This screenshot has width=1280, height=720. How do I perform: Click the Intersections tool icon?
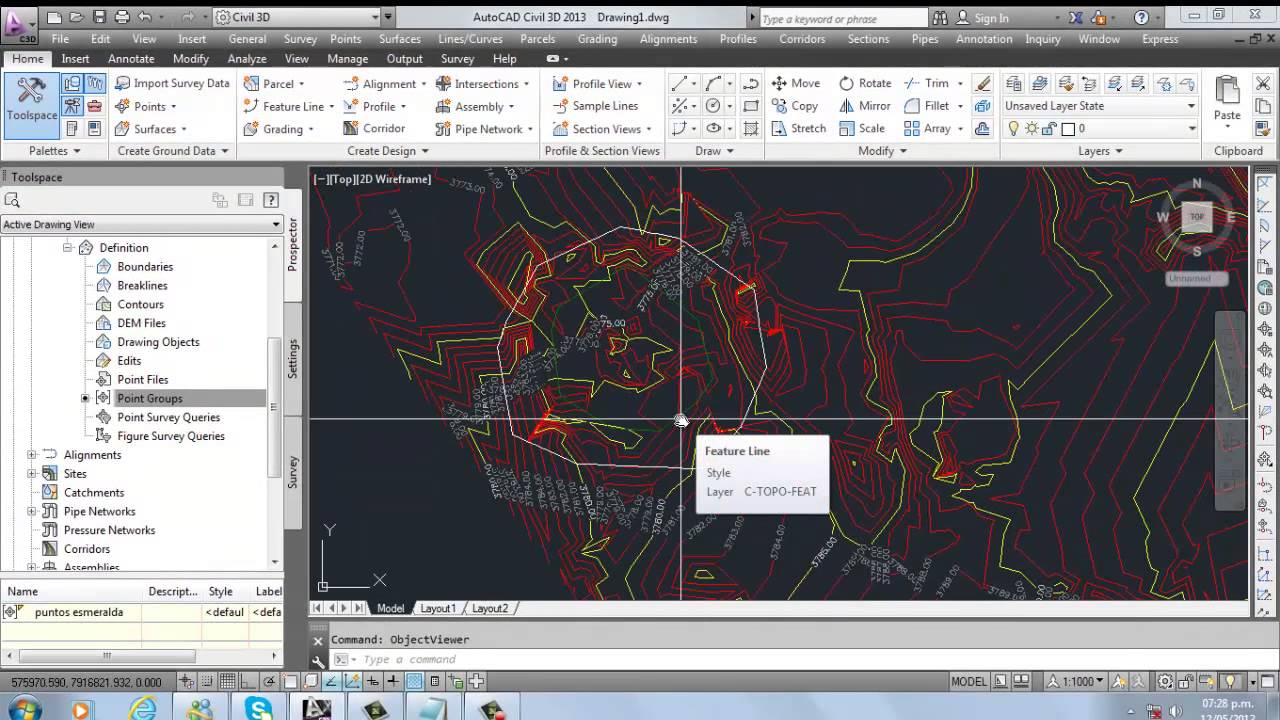coord(443,83)
